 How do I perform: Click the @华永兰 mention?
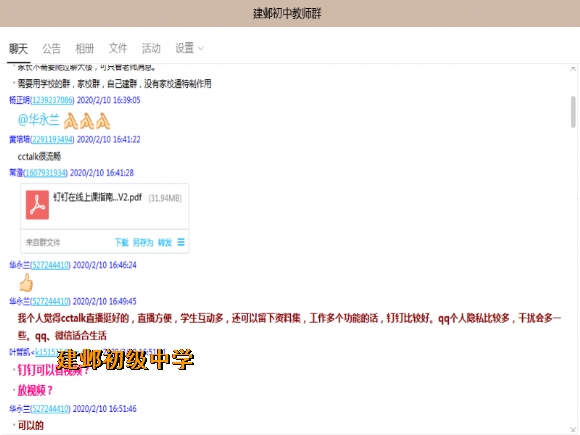pyautogui.click(x=38, y=120)
